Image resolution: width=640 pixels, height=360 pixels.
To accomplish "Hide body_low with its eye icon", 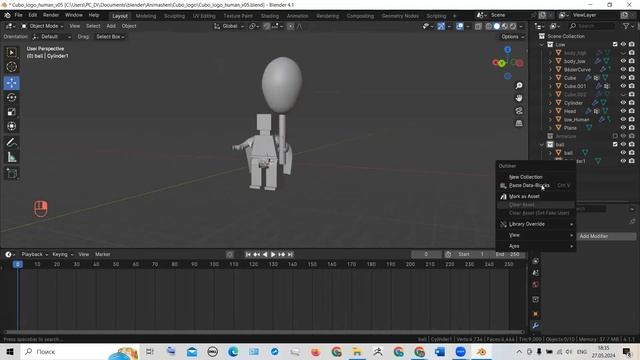I will 623,61.
